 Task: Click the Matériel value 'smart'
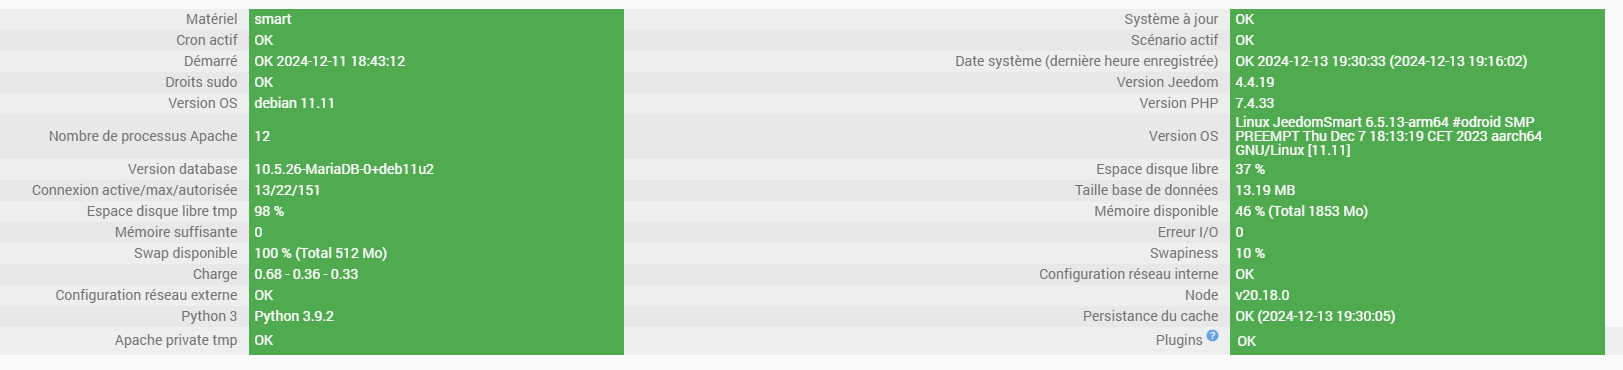273,19
